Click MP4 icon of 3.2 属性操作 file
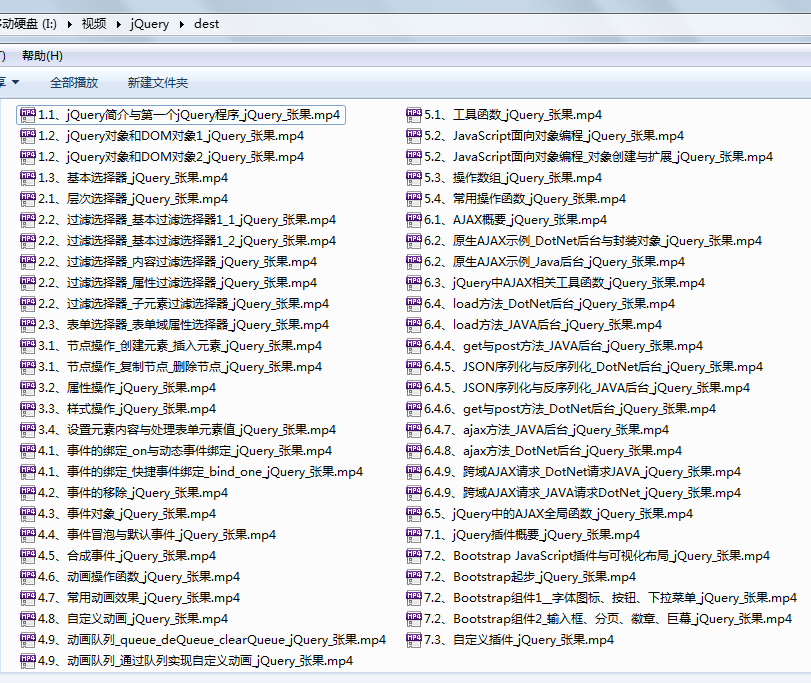 27,388
